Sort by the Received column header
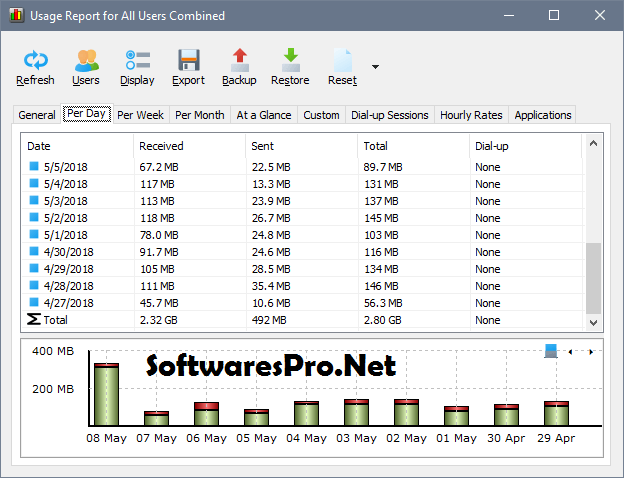 [189, 146]
